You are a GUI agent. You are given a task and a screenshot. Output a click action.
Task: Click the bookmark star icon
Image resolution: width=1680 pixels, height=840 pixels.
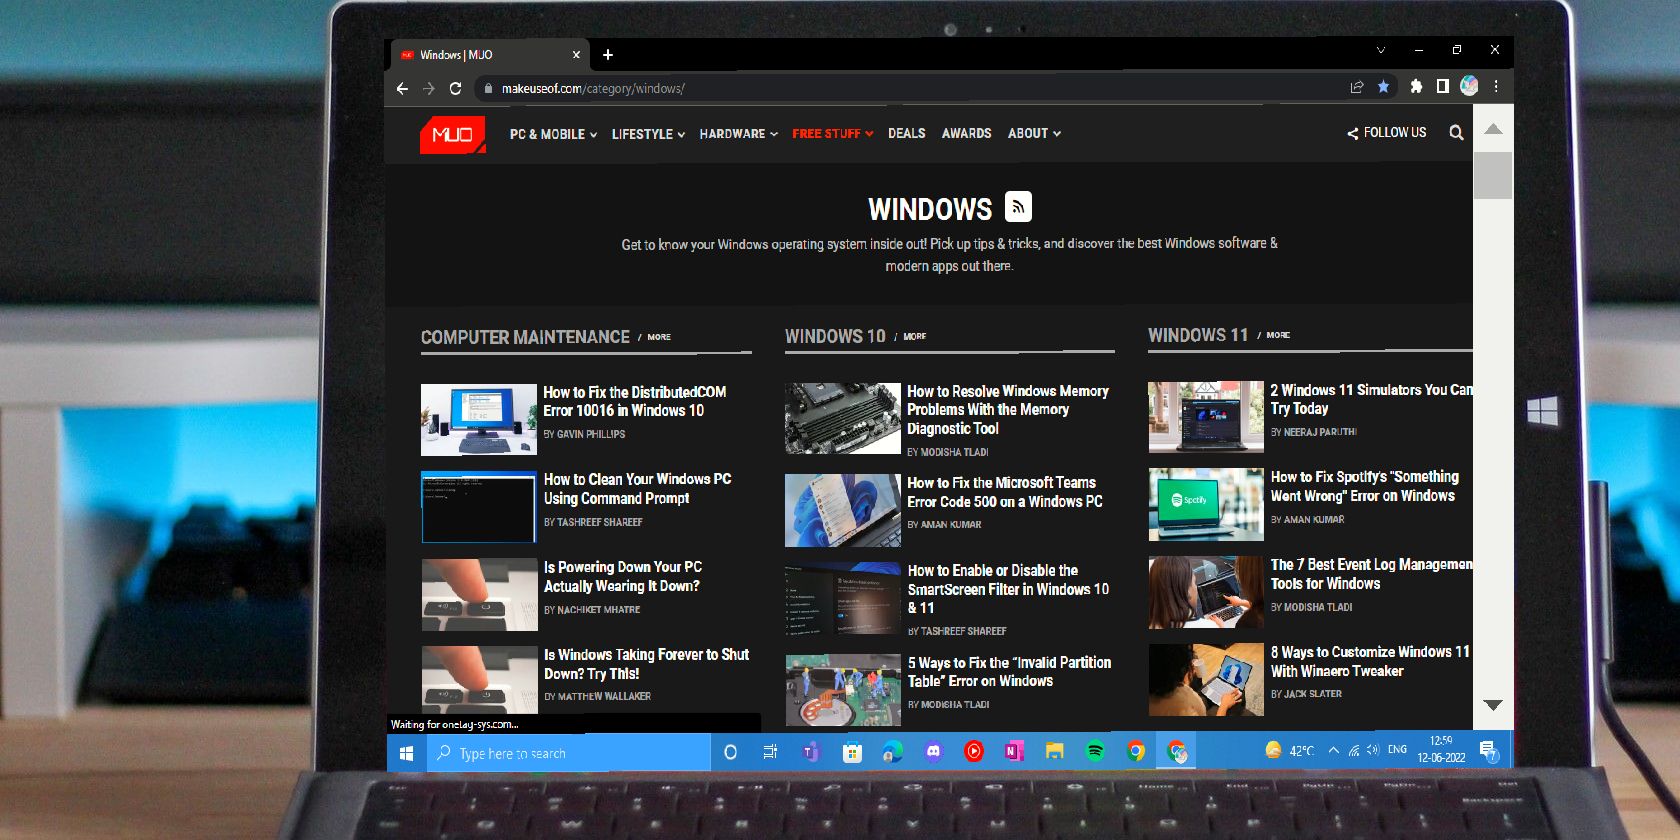tap(1383, 87)
